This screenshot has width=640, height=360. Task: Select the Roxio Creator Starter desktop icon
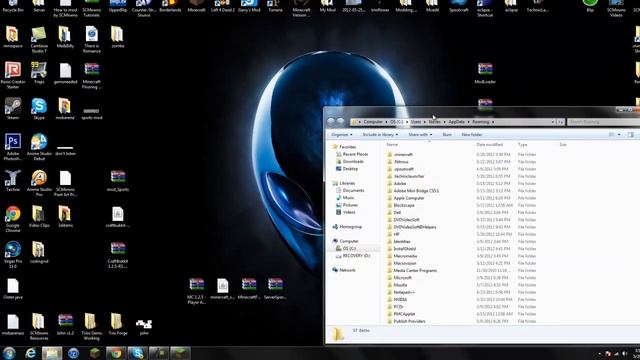[13, 76]
